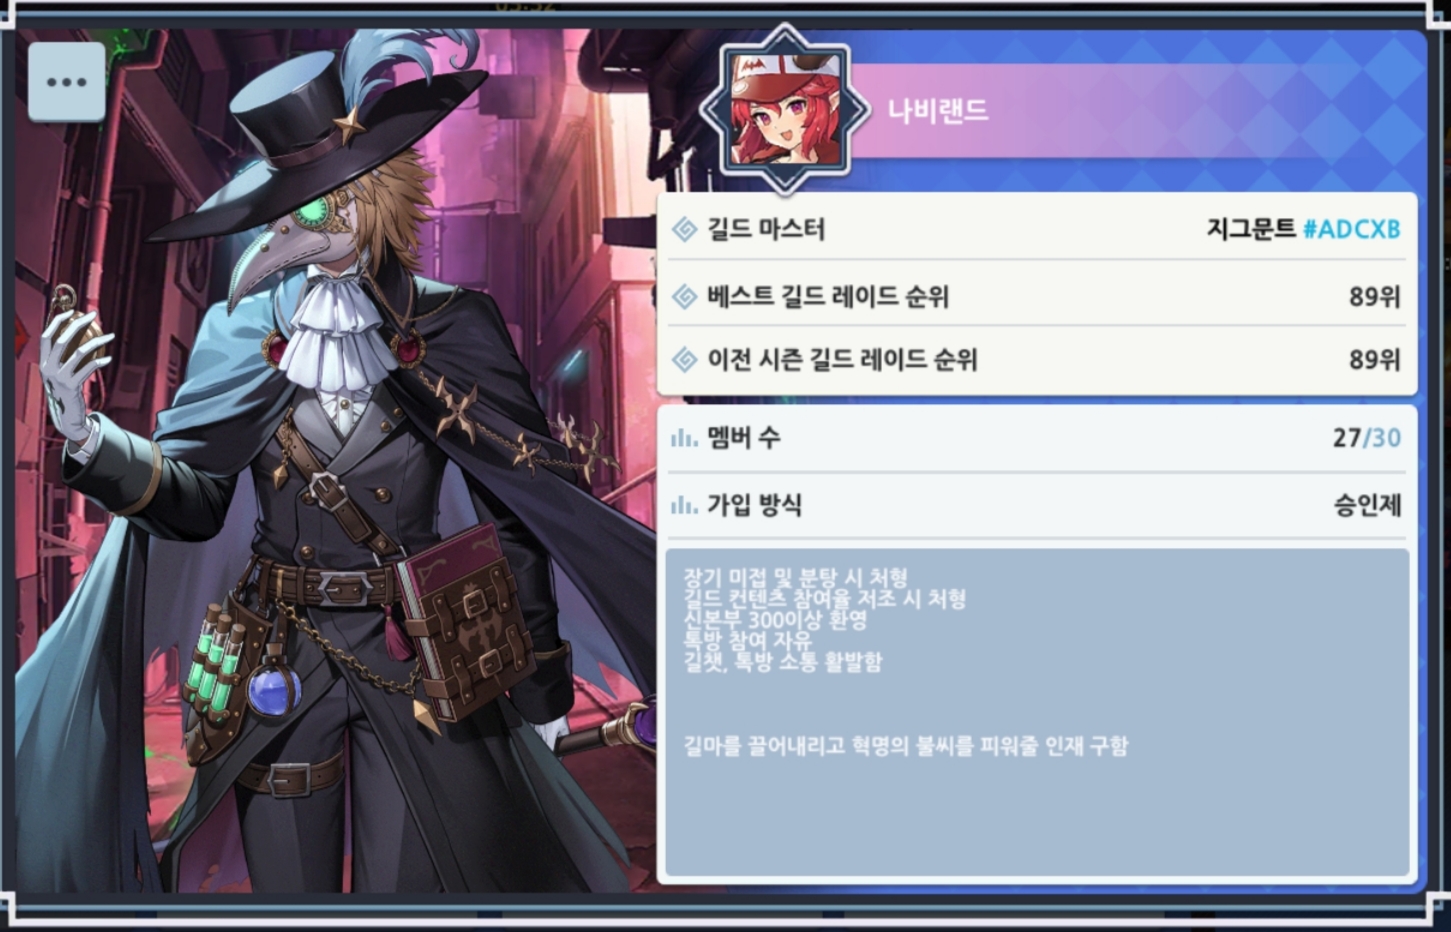Select the guild name 나비랜드
This screenshot has width=1451, height=932.
tap(938, 110)
